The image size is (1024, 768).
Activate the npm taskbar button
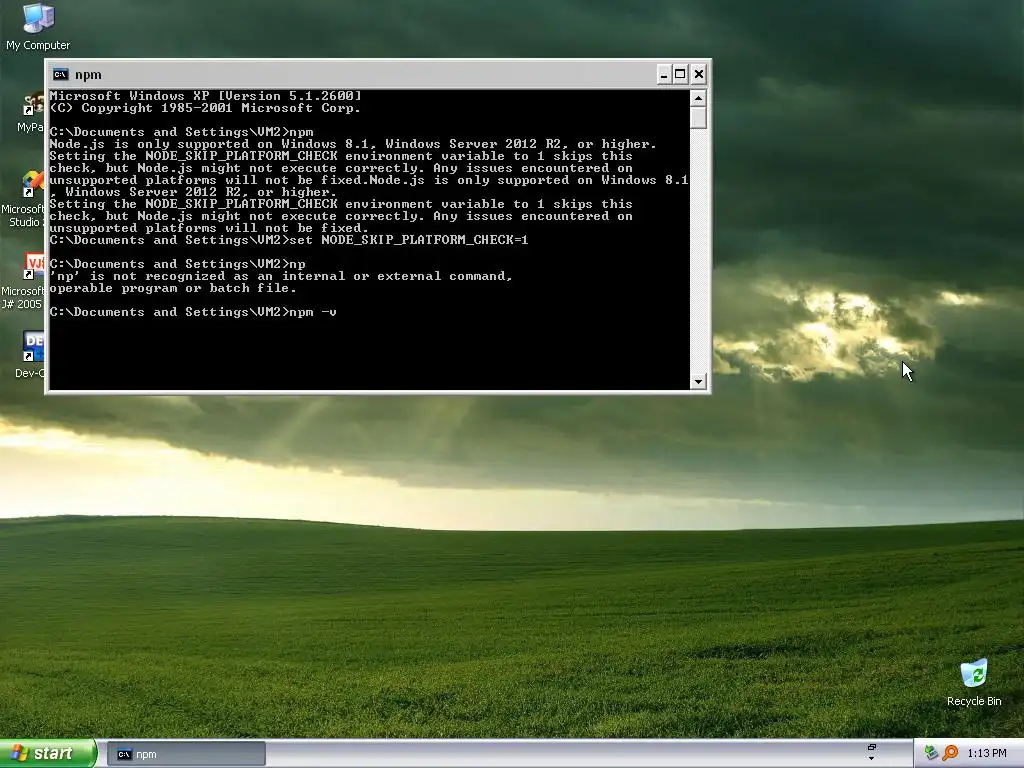186,754
